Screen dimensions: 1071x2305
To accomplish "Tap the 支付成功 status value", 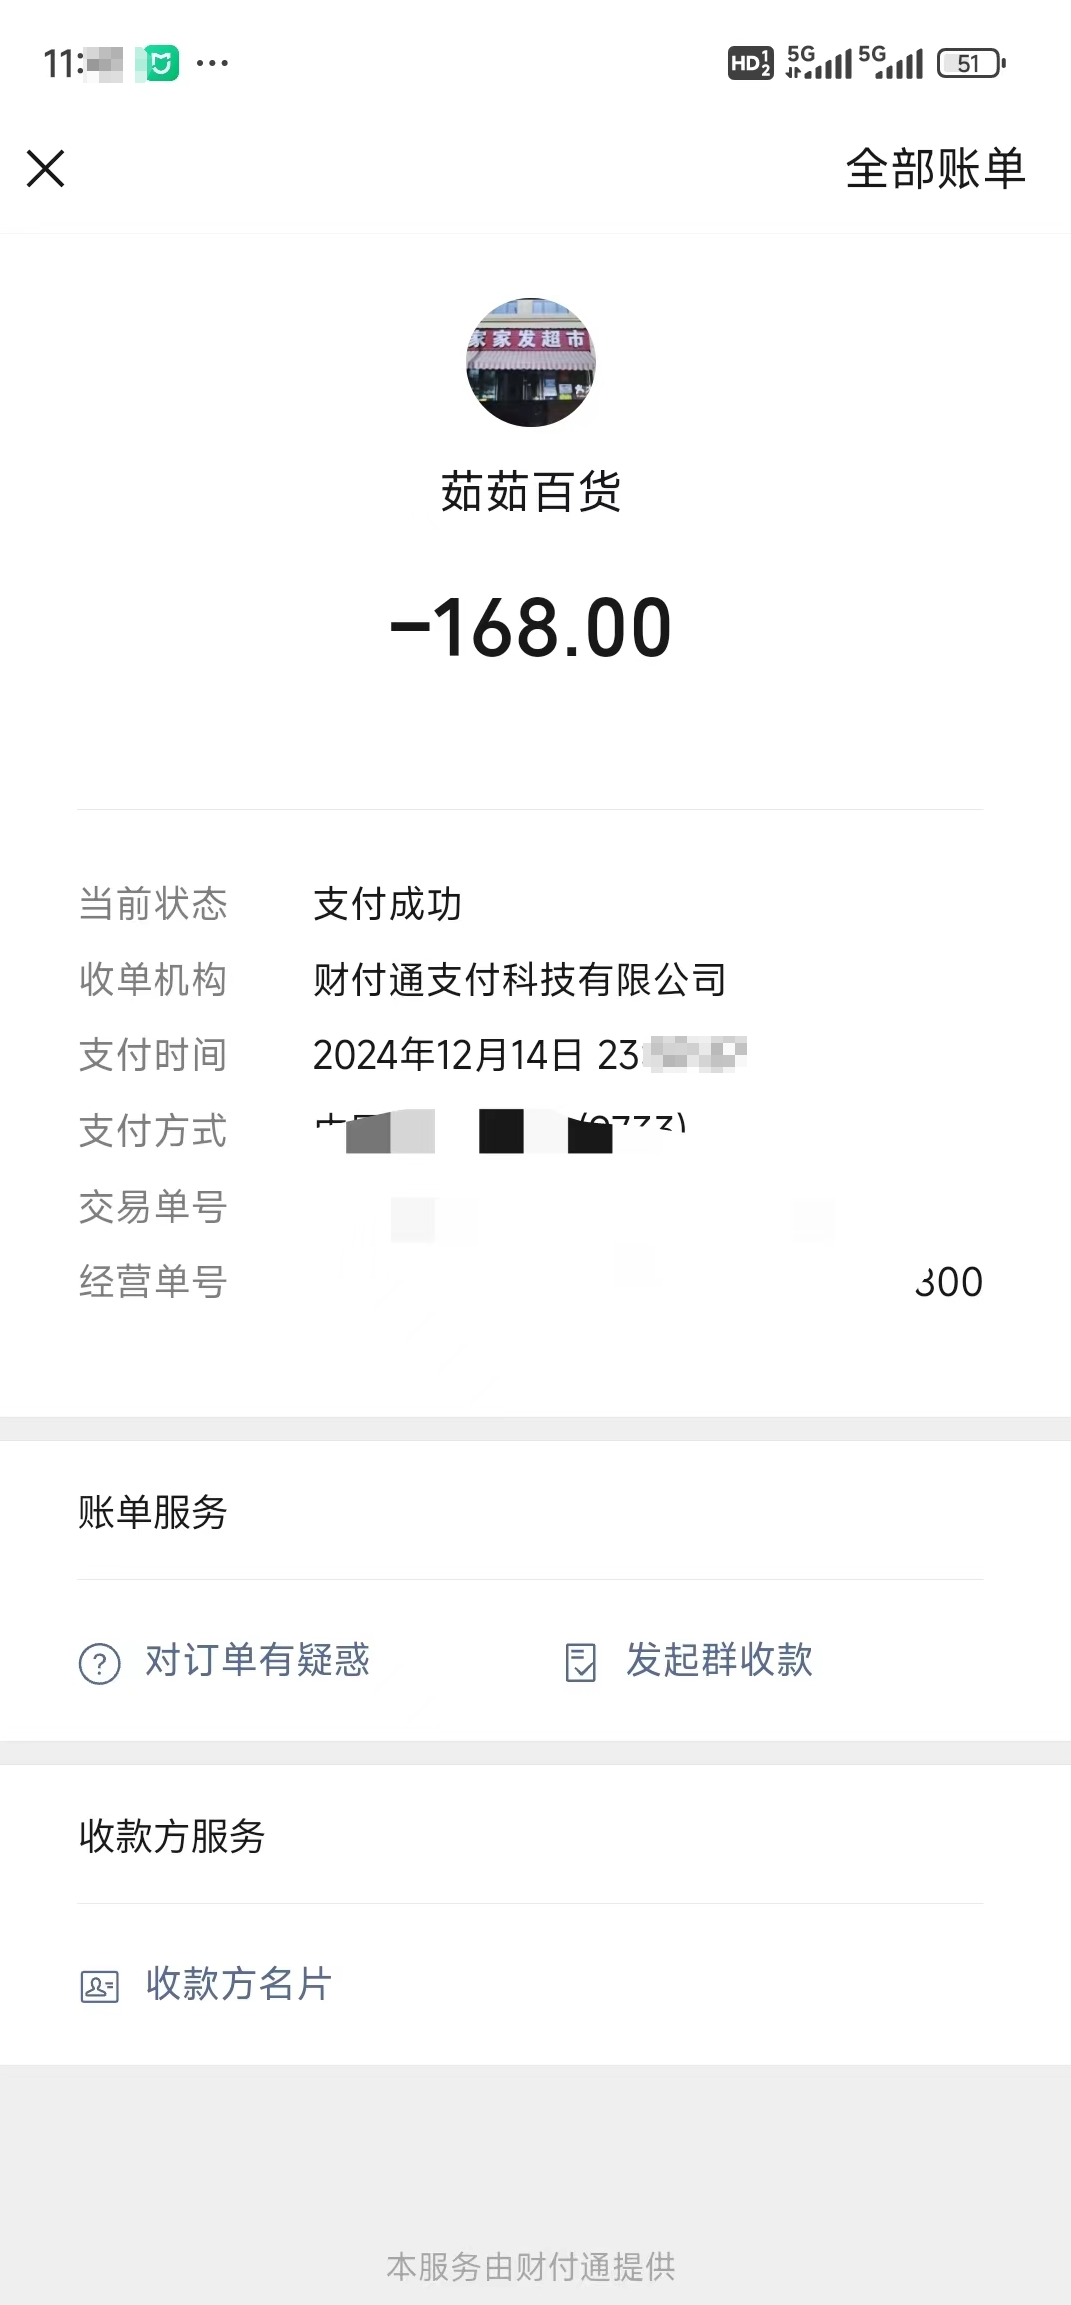I will click(388, 905).
